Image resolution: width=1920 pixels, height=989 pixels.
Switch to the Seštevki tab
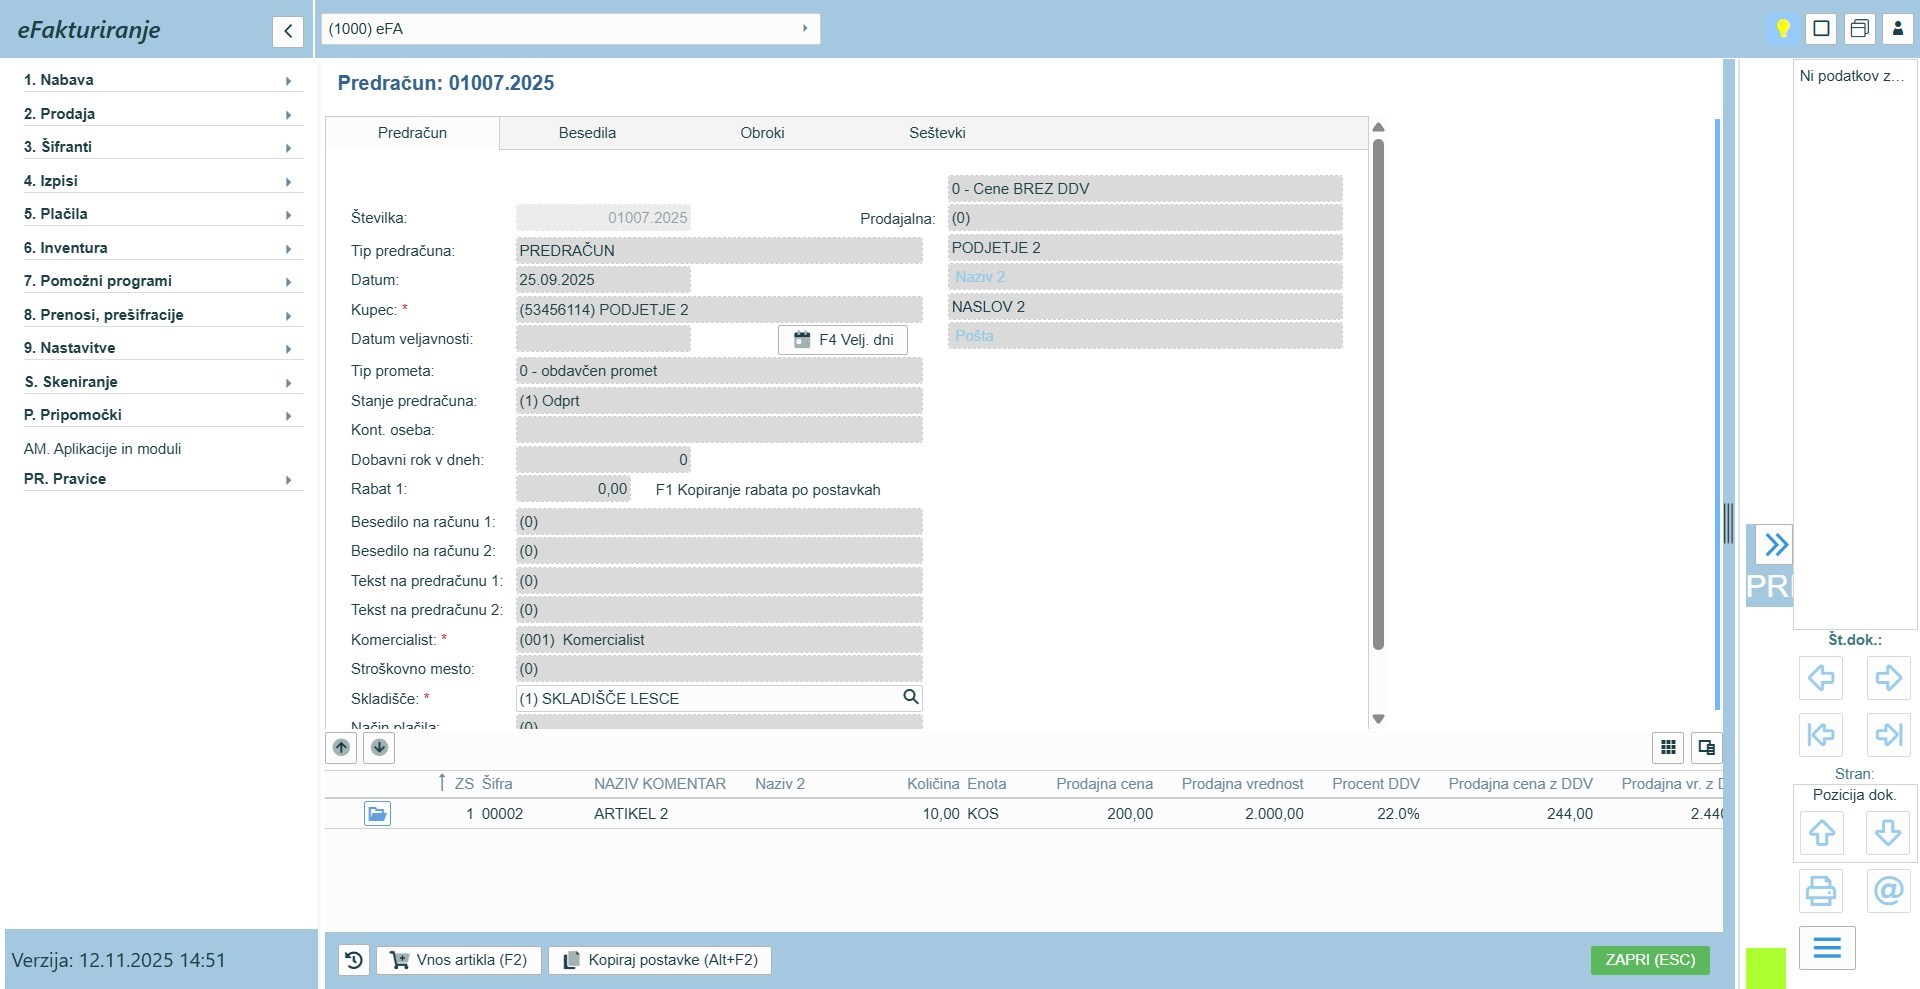pyautogui.click(x=936, y=133)
